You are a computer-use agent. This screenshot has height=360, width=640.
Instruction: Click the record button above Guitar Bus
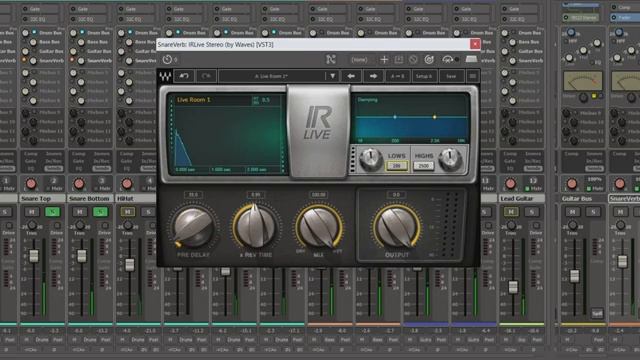point(572,184)
